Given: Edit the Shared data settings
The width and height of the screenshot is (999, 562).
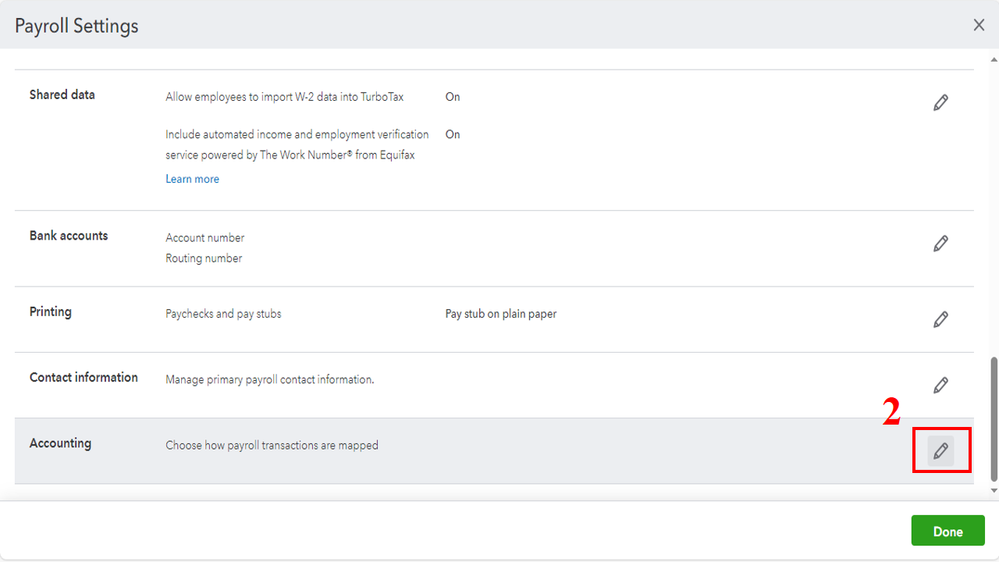Looking at the screenshot, I should pos(940,103).
